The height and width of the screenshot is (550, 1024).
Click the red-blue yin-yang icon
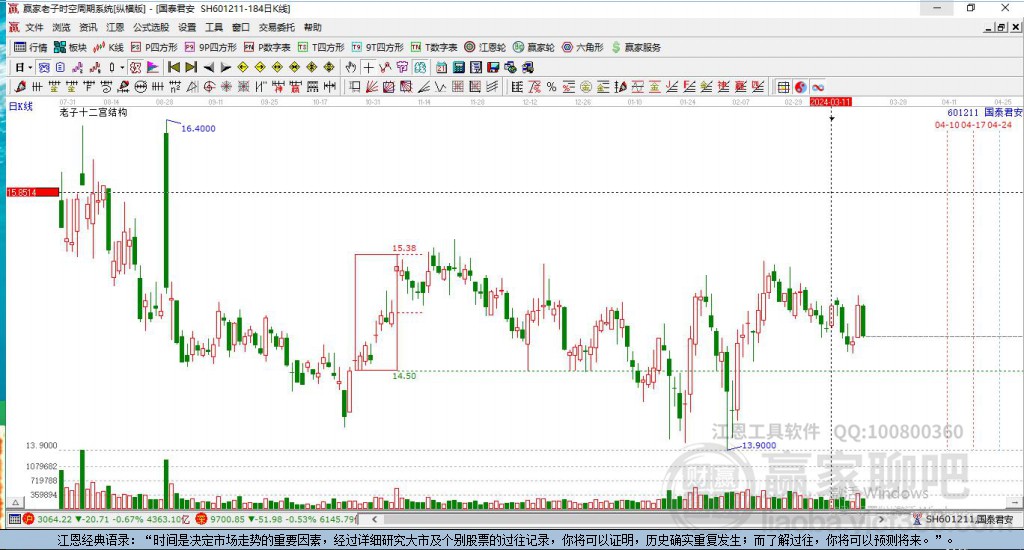pos(801,87)
